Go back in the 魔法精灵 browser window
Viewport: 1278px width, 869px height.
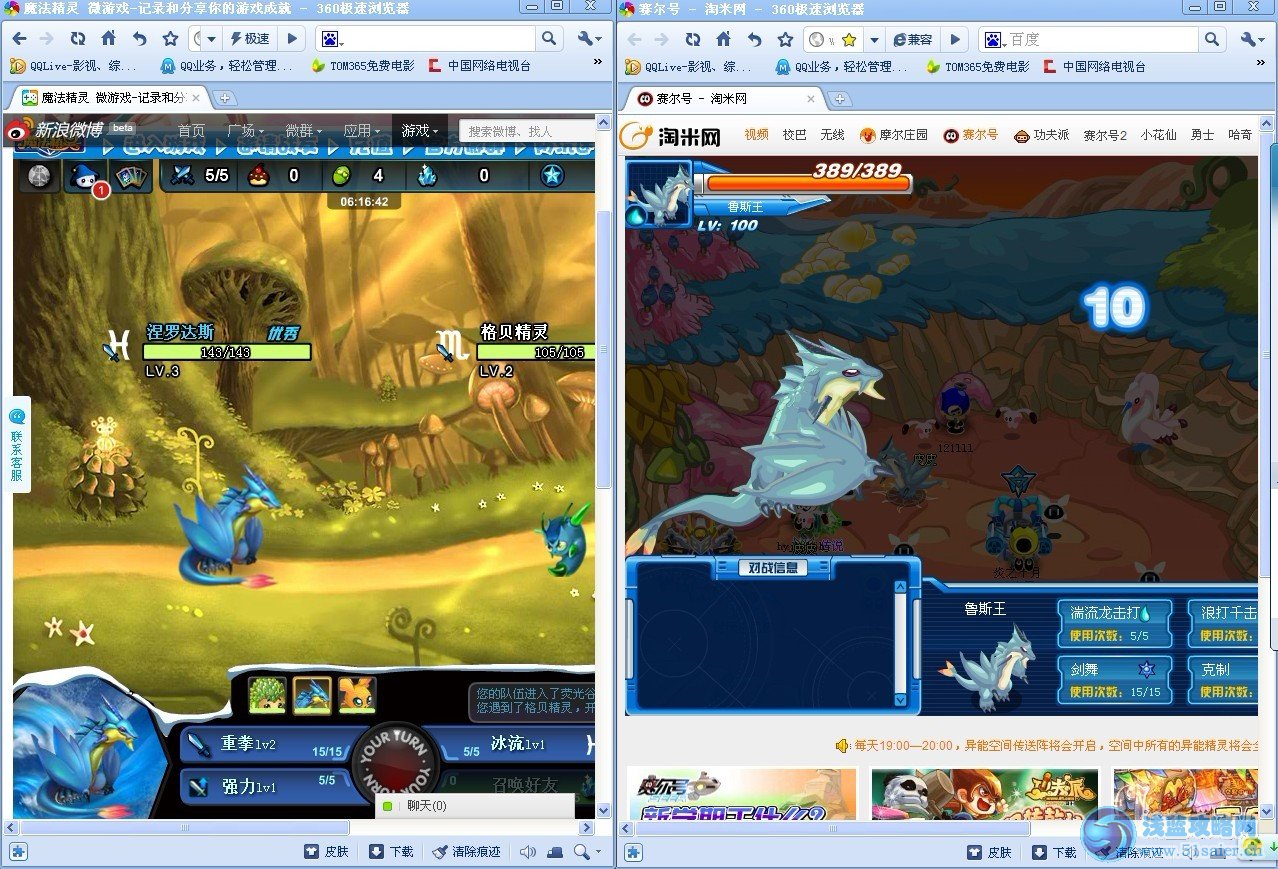19,39
